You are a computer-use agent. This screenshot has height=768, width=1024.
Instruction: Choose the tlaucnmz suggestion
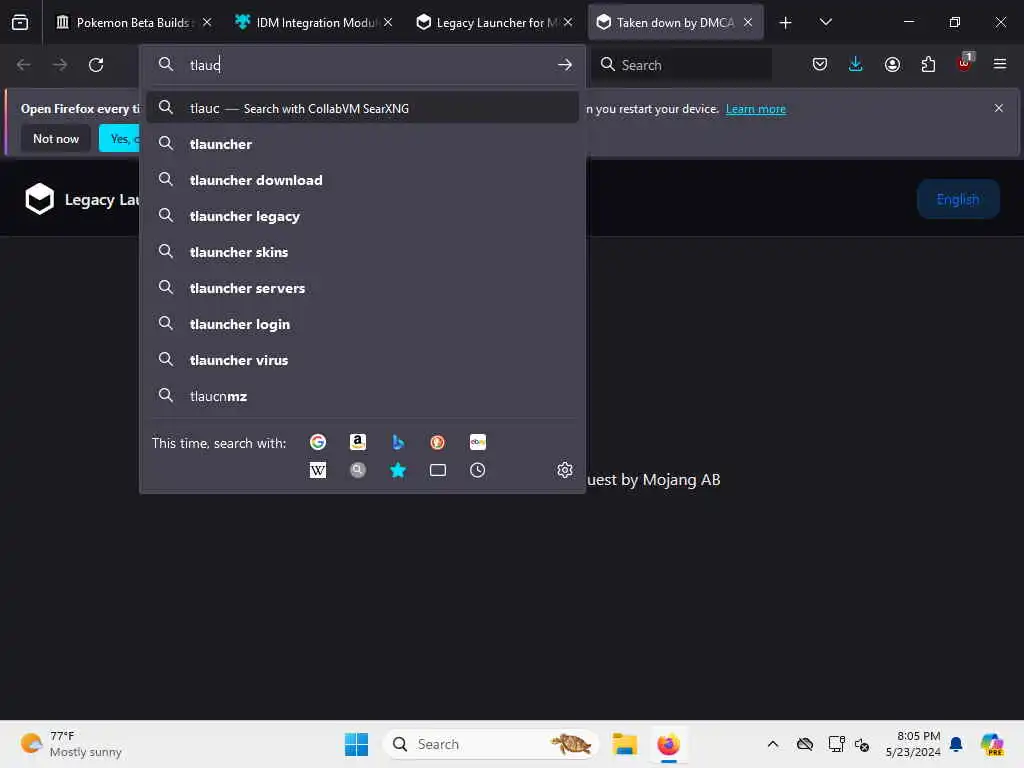[x=362, y=396]
